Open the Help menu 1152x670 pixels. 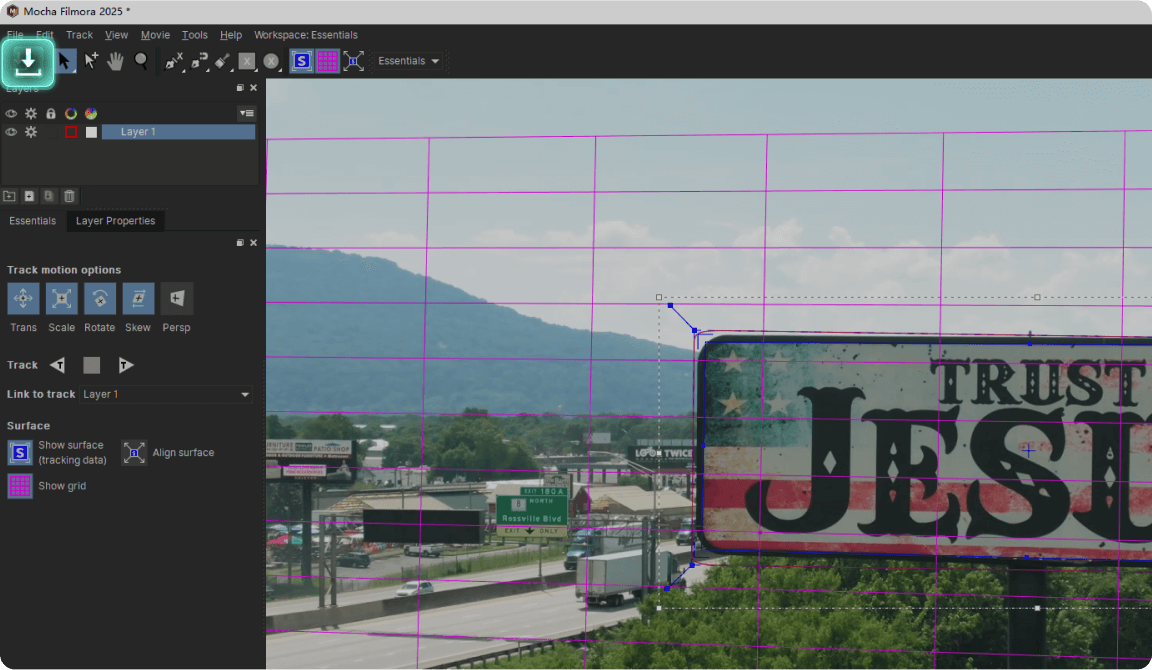pyautogui.click(x=231, y=35)
